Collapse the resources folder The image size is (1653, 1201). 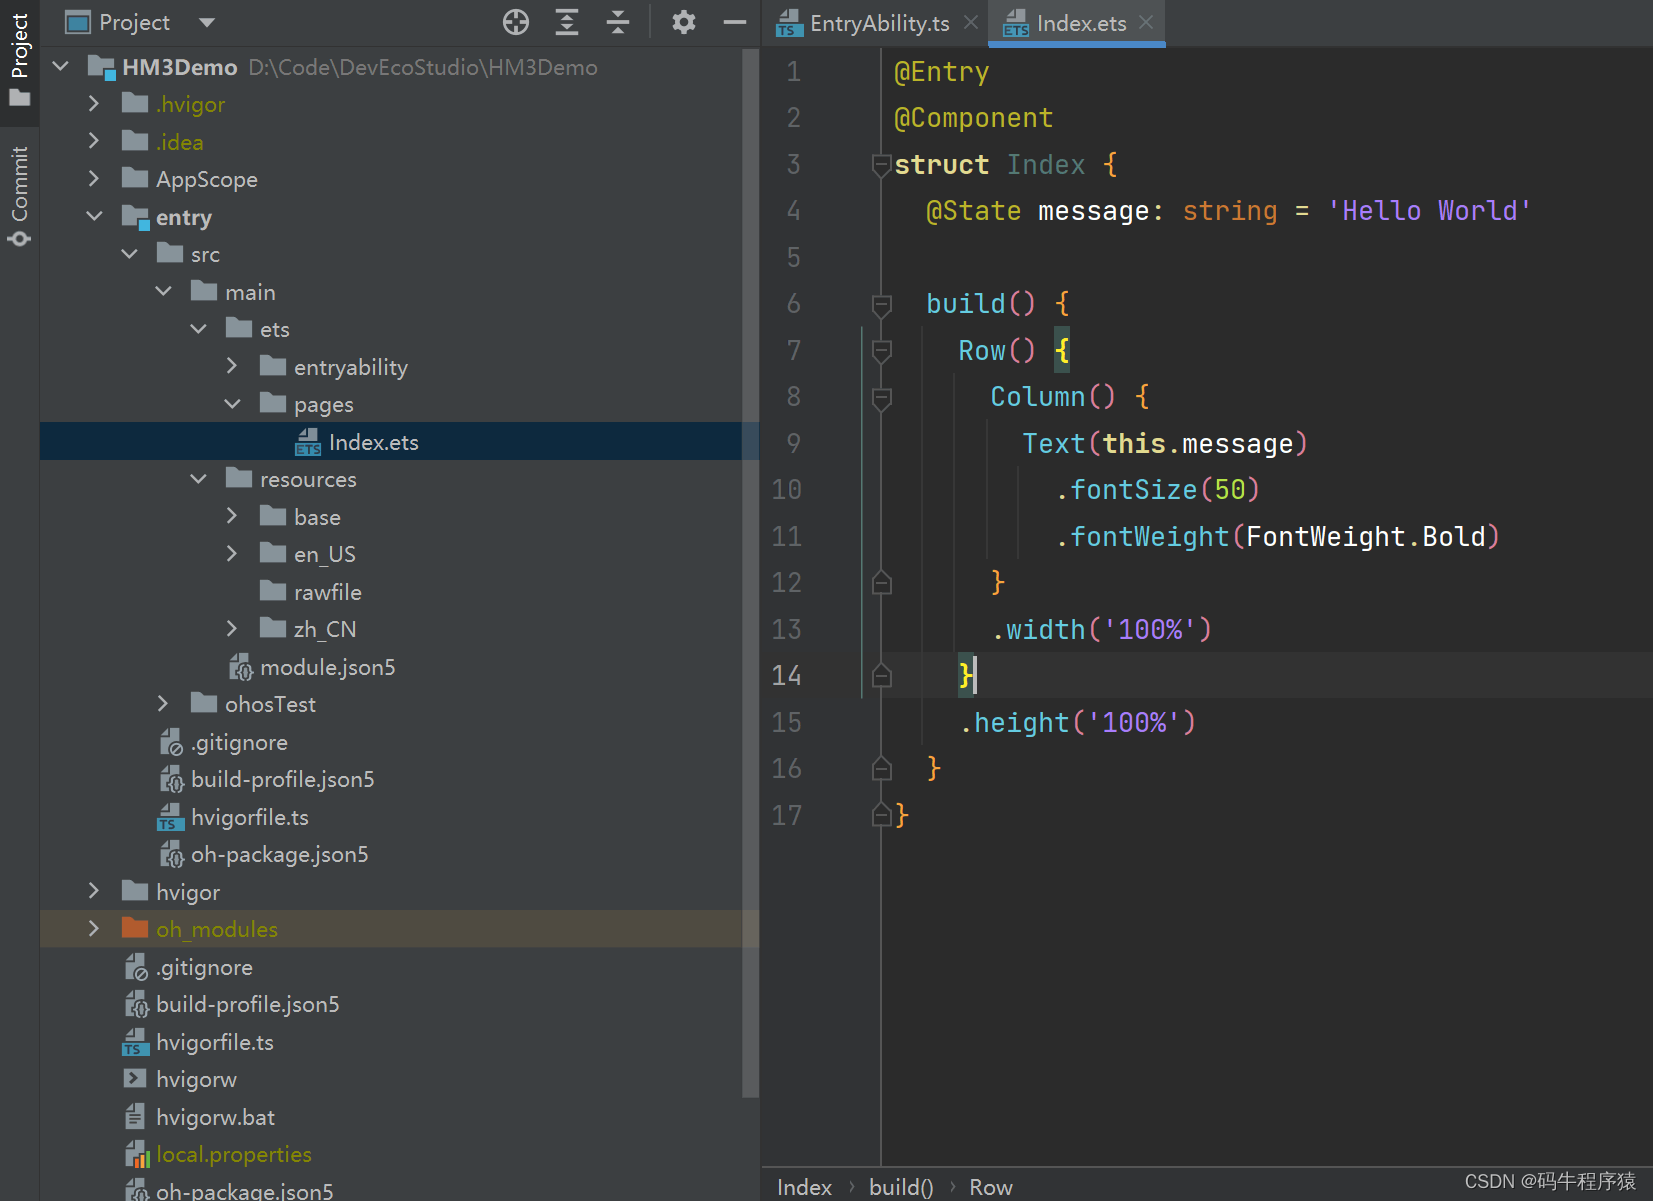(x=199, y=479)
